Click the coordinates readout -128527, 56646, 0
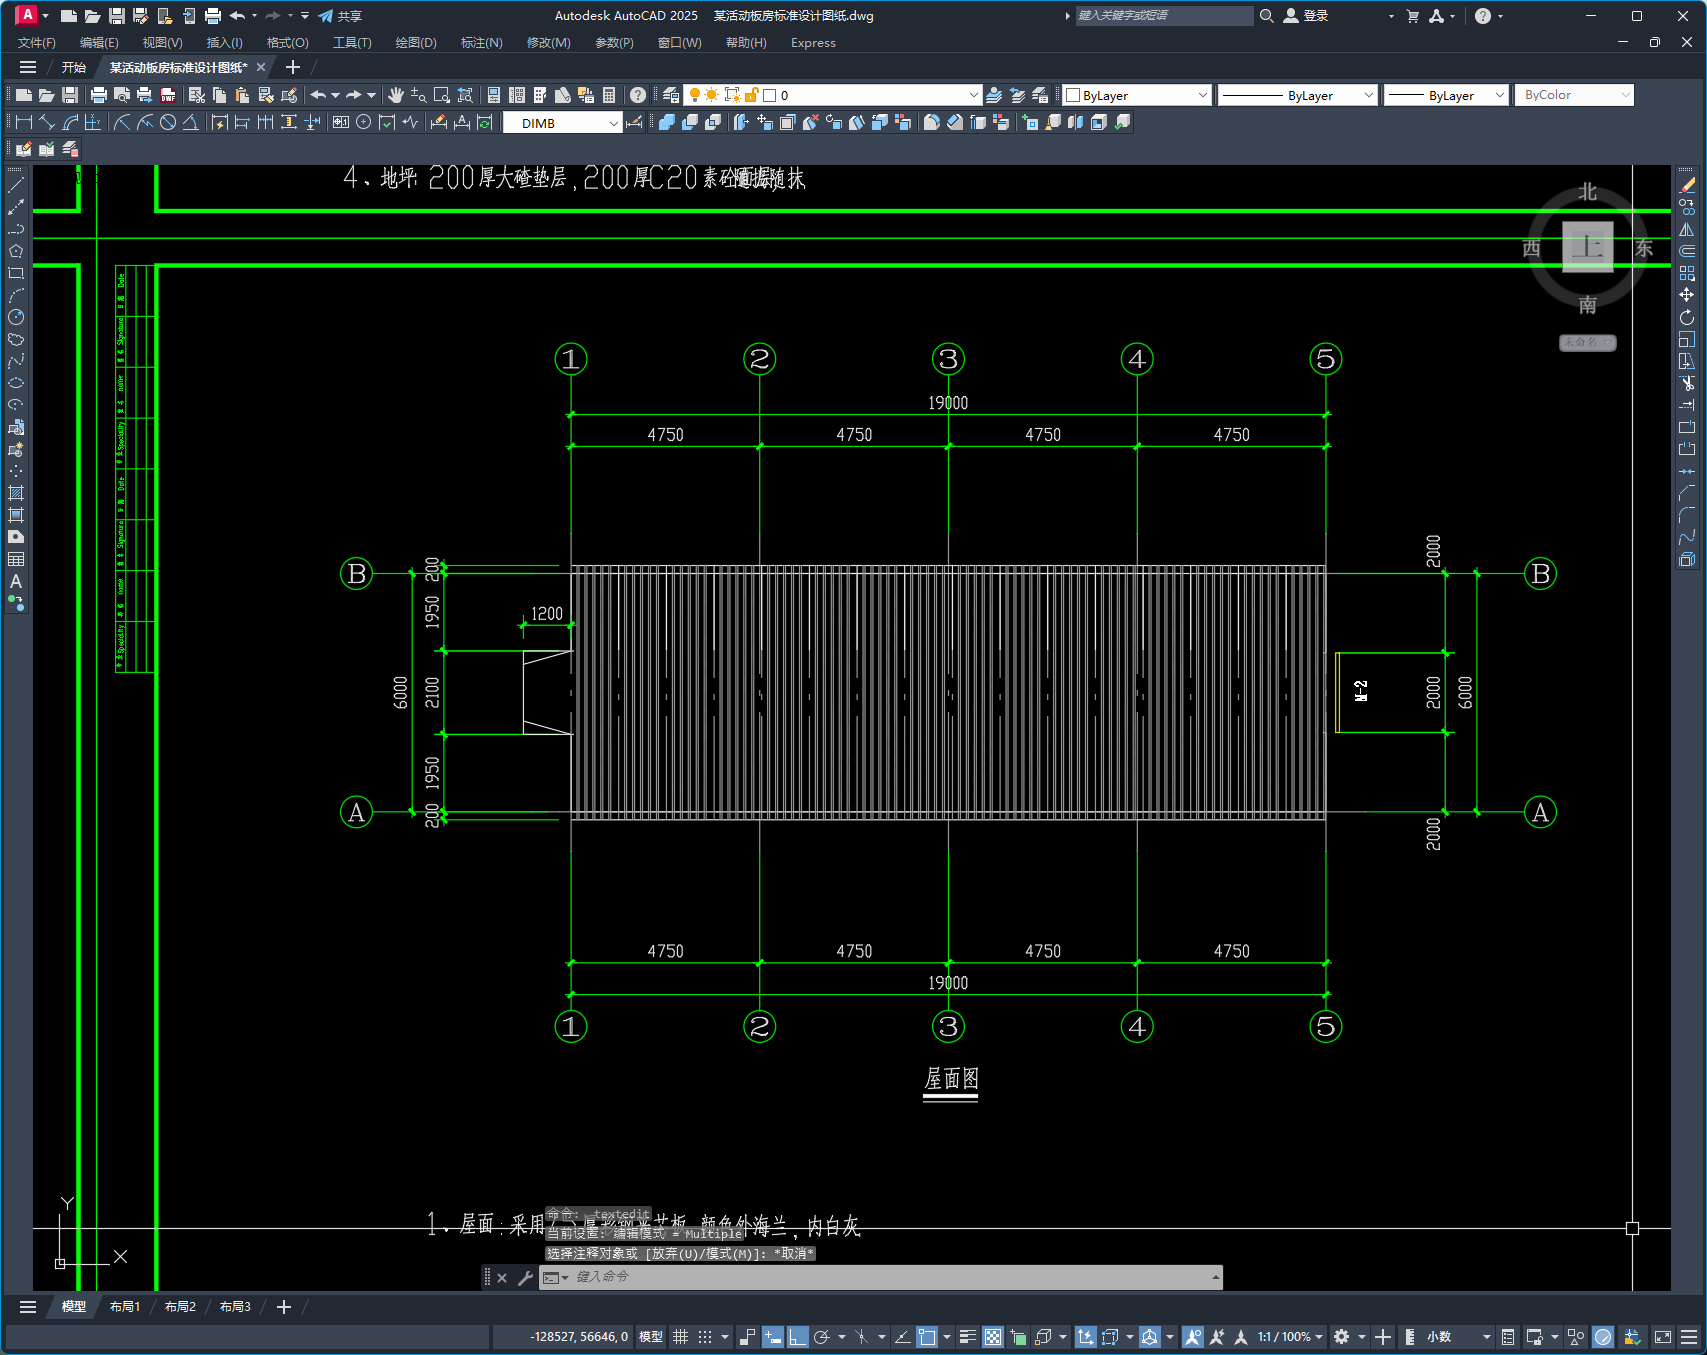Image resolution: width=1707 pixels, height=1355 pixels. [579, 1337]
